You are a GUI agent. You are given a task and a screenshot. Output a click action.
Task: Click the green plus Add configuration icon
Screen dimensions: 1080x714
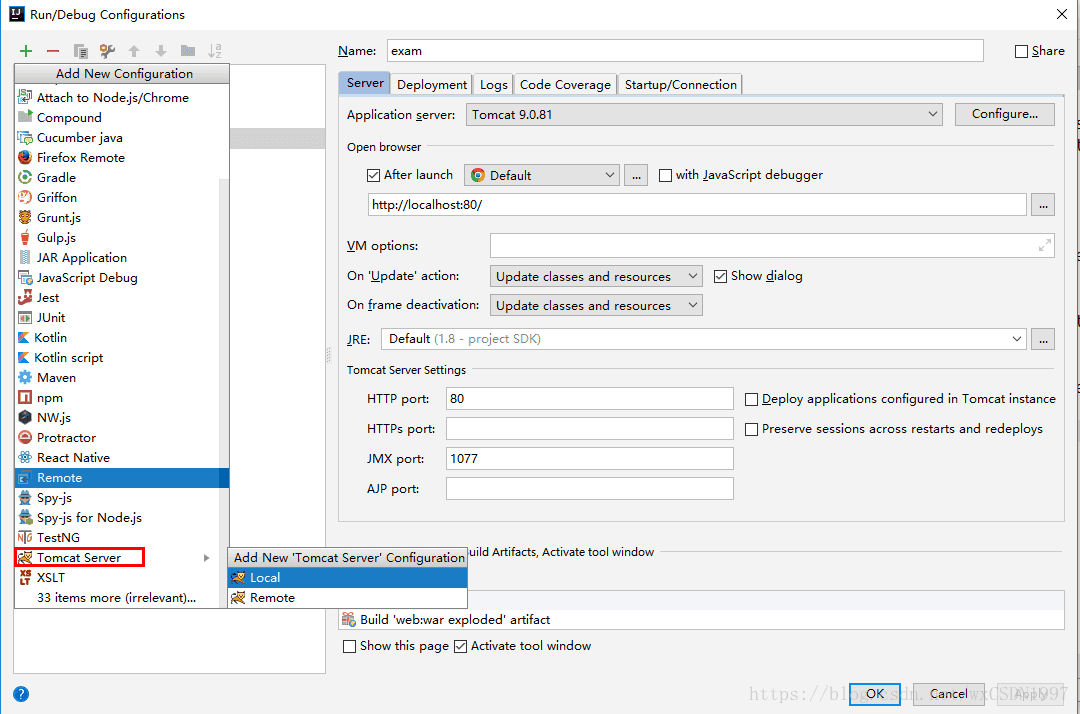pyautogui.click(x=26, y=51)
